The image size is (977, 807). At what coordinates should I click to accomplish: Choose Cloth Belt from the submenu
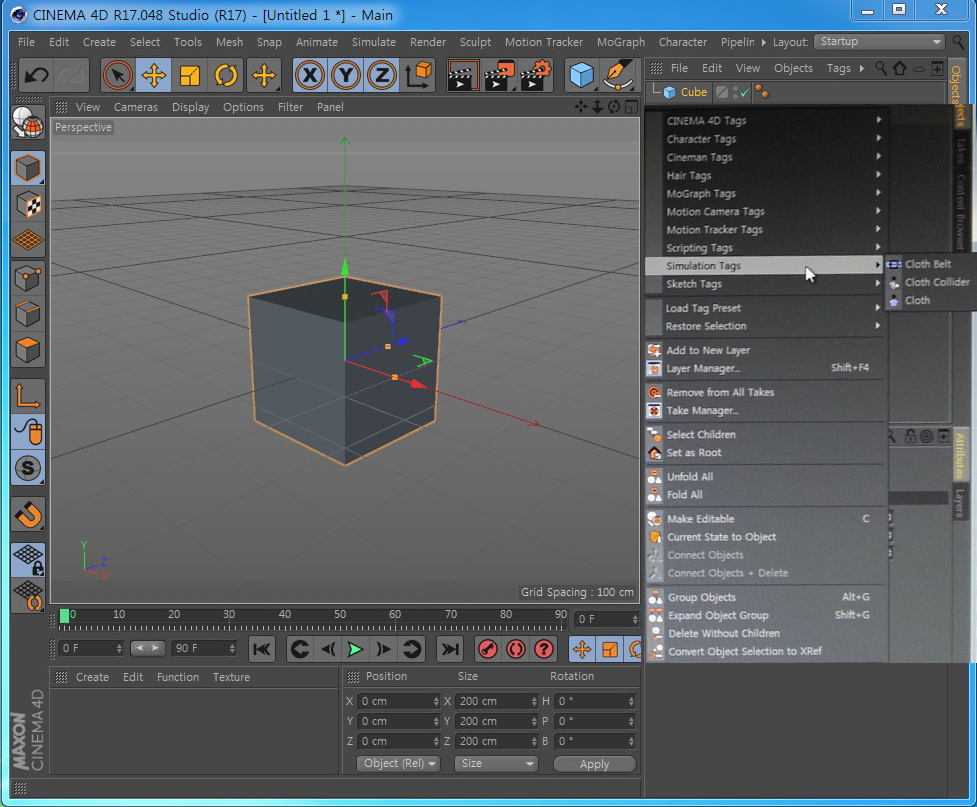point(930,264)
